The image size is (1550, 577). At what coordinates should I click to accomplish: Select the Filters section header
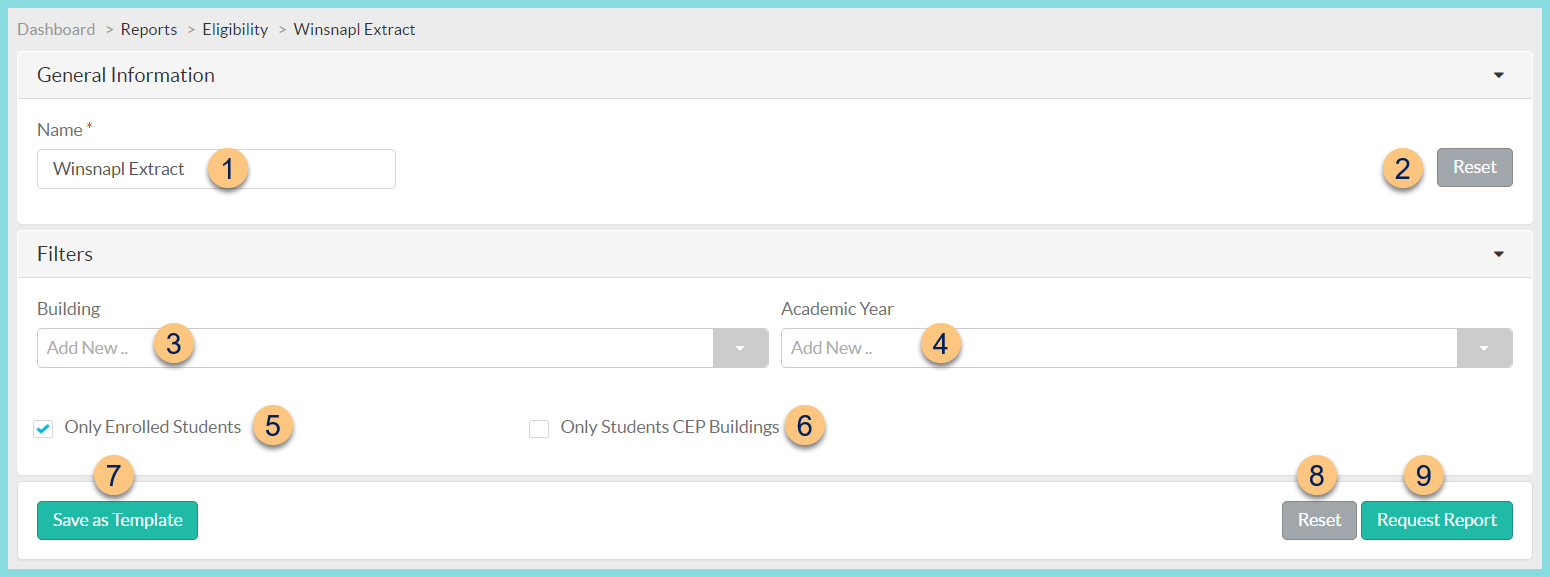click(64, 253)
